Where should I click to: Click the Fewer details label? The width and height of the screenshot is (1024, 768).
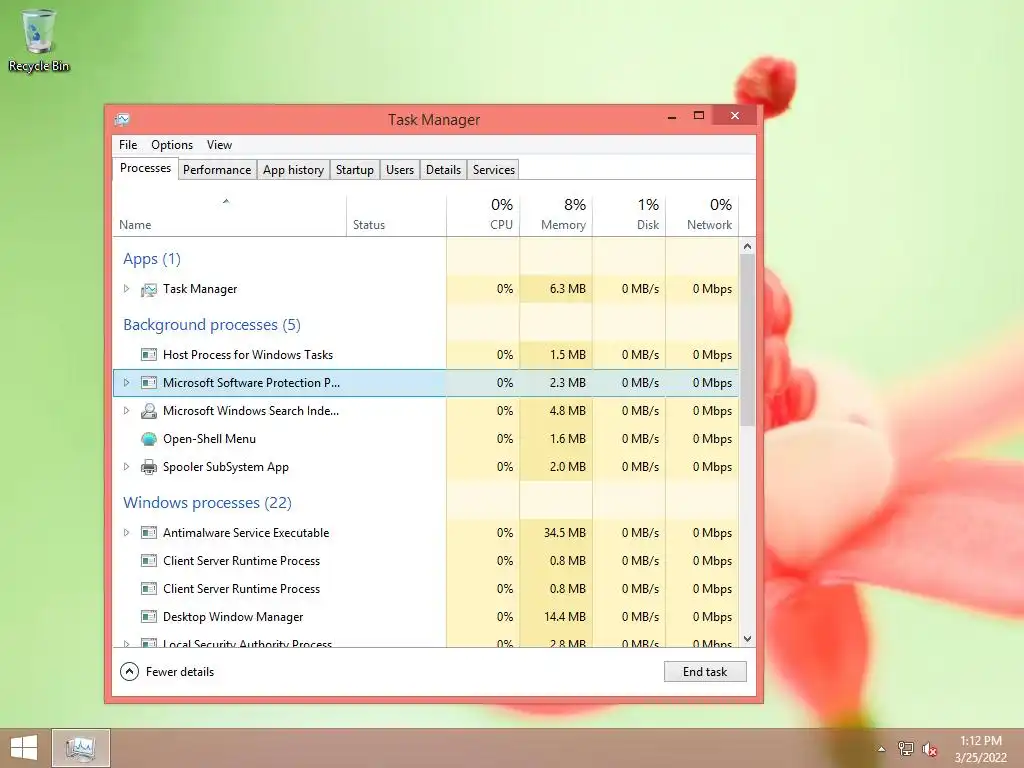pos(180,672)
